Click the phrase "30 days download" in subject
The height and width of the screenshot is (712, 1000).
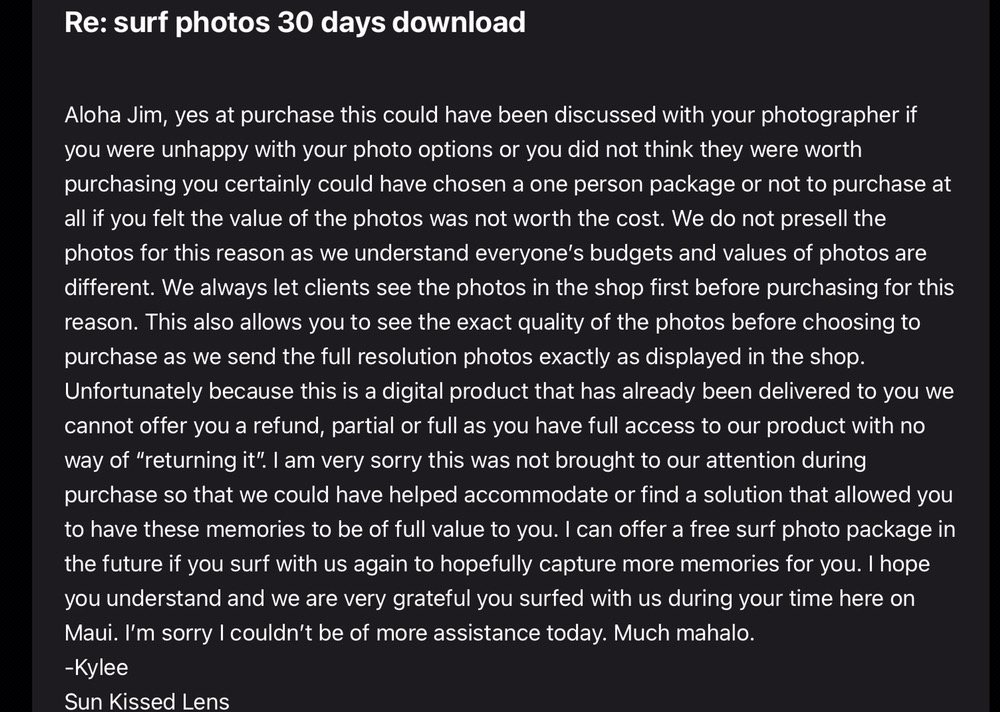pos(401,23)
